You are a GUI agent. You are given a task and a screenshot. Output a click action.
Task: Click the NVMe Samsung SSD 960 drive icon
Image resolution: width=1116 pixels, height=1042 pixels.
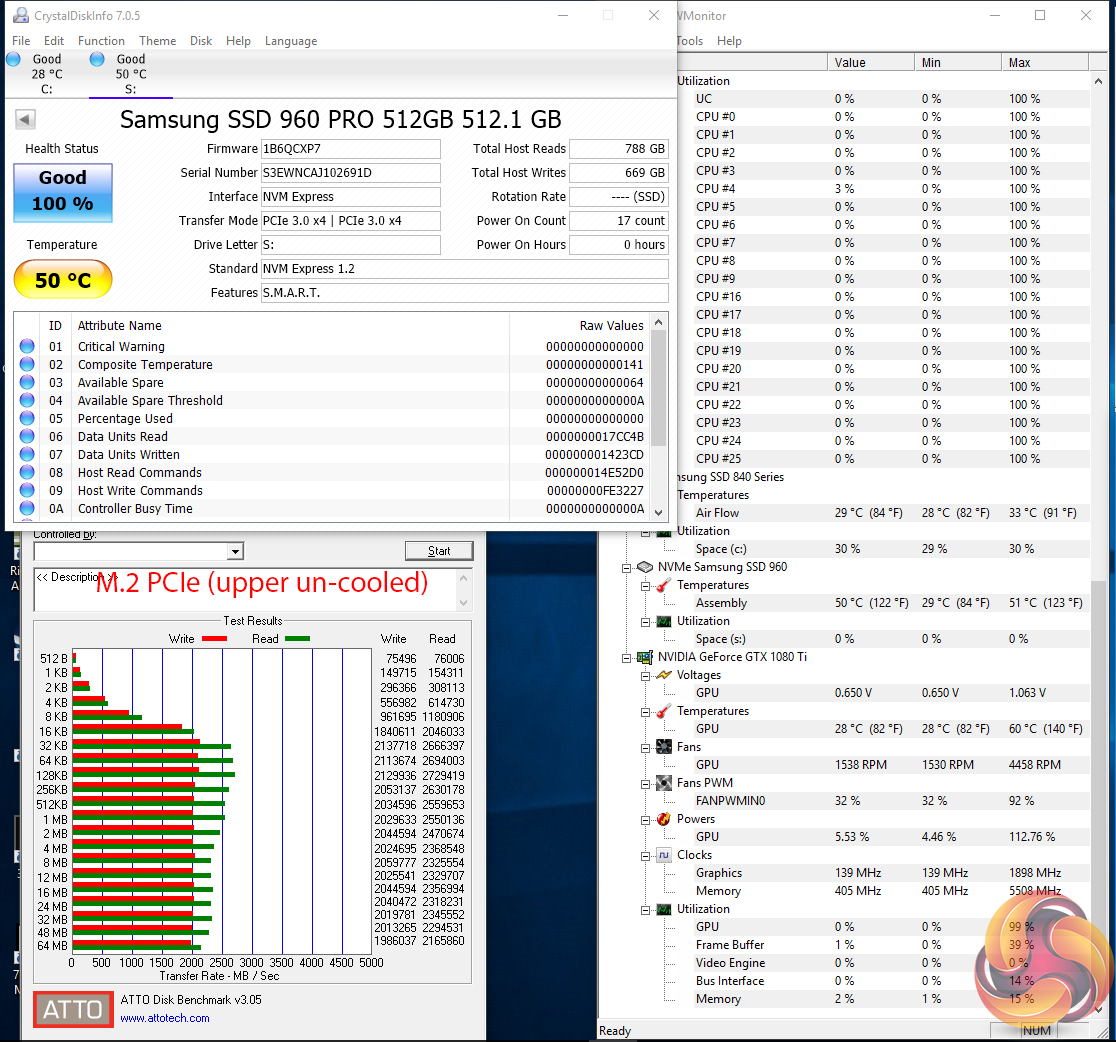click(645, 567)
